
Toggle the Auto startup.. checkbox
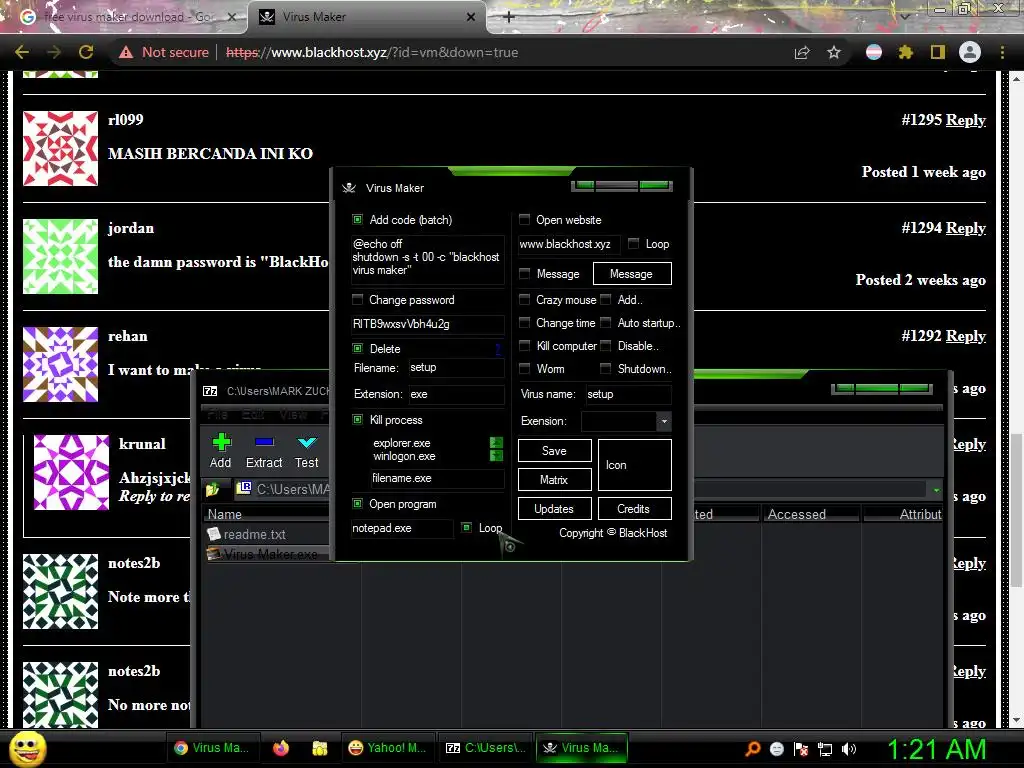pyautogui.click(x=605, y=322)
